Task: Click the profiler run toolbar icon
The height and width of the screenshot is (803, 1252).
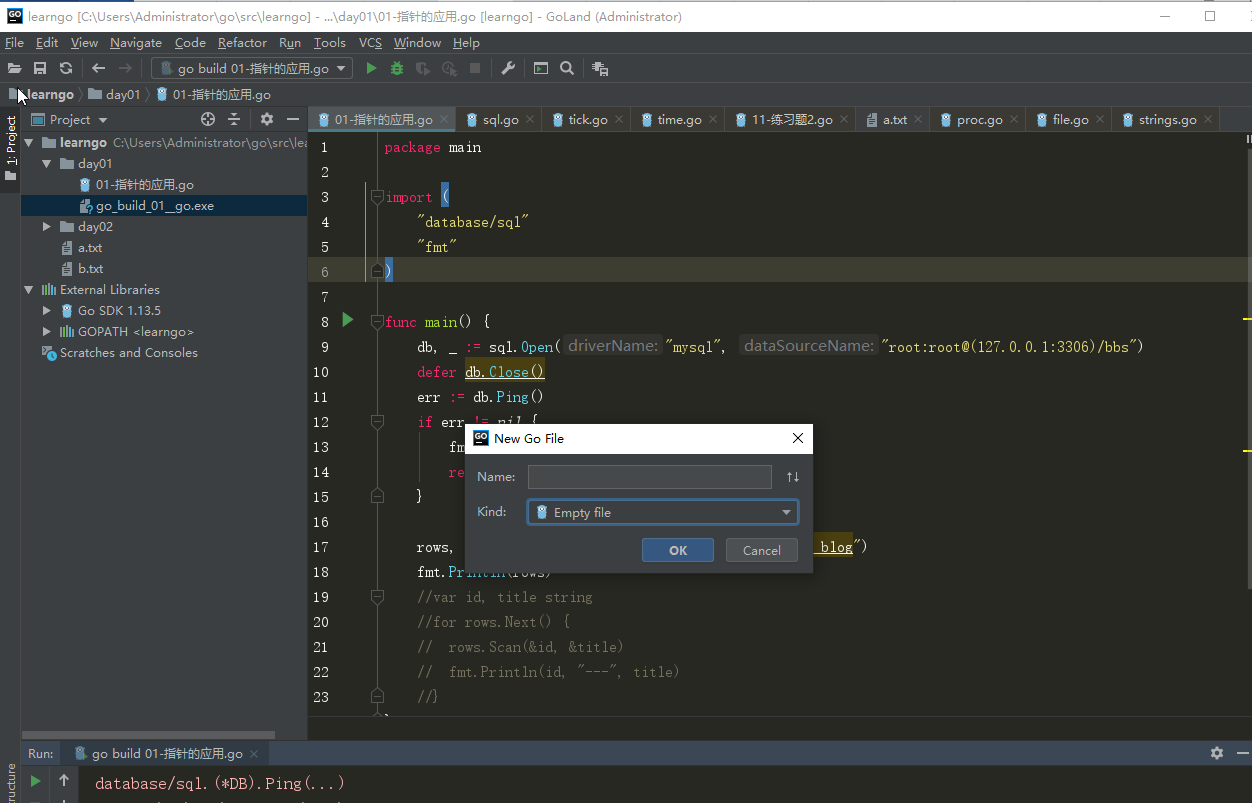Action: point(449,68)
